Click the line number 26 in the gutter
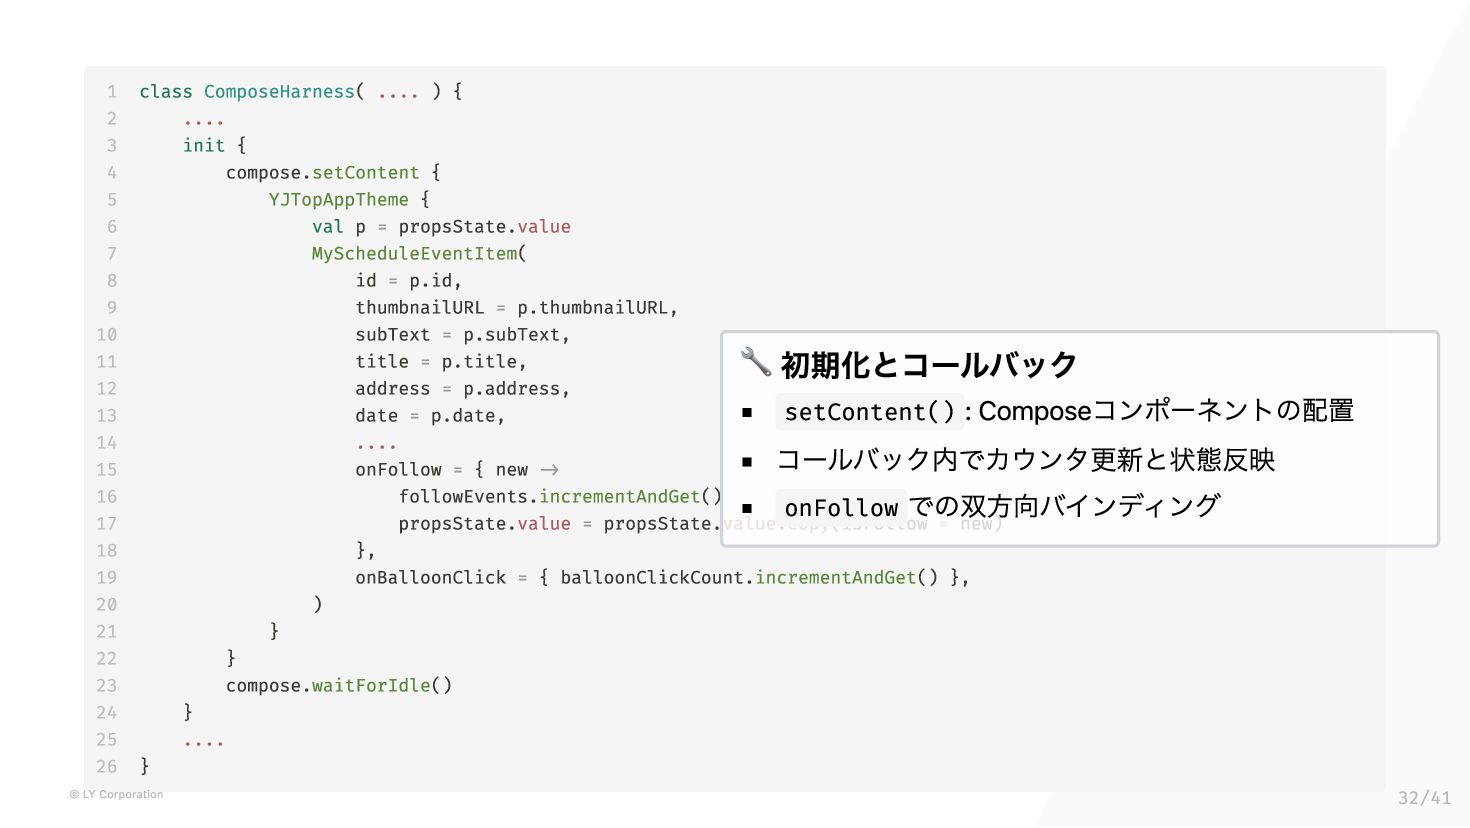This screenshot has width=1470, height=828. [106, 766]
